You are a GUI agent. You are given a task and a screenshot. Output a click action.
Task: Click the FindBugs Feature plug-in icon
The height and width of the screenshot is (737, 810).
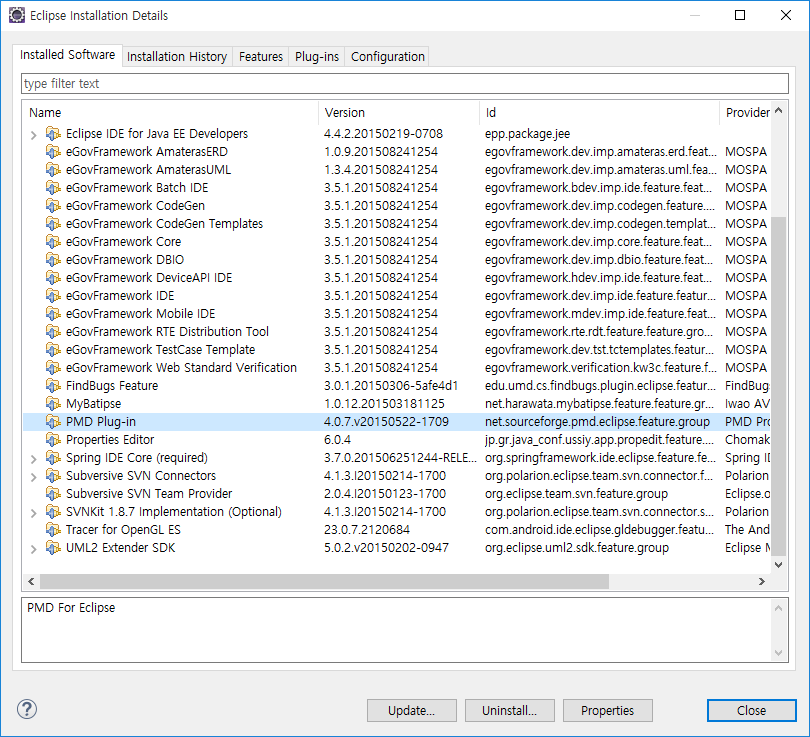point(53,386)
